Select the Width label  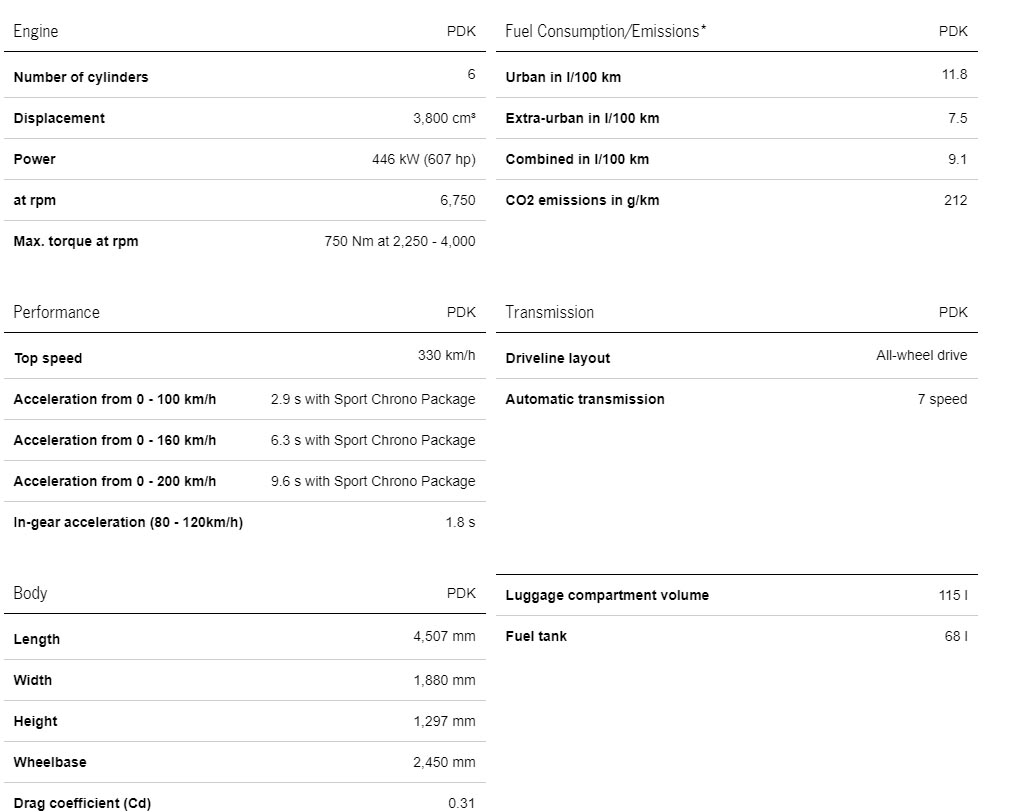(x=33, y=680)
